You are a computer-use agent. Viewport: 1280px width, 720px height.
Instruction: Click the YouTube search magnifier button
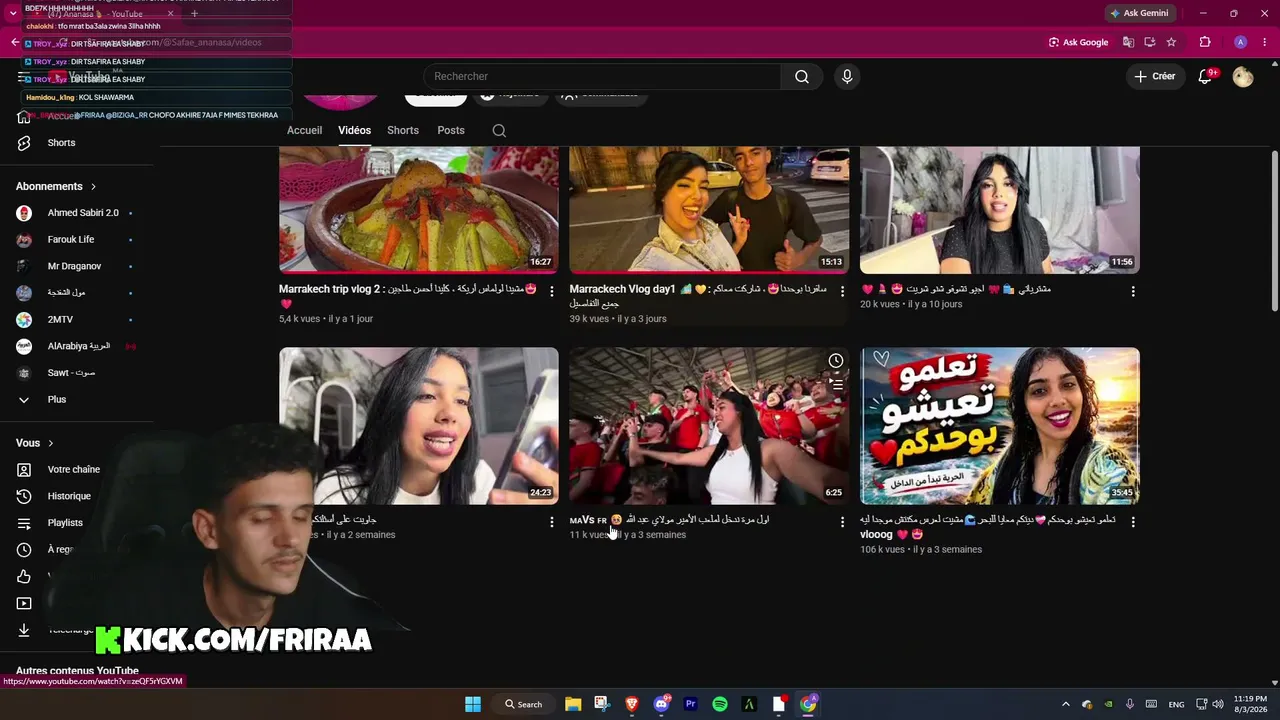tap(802, 77)
